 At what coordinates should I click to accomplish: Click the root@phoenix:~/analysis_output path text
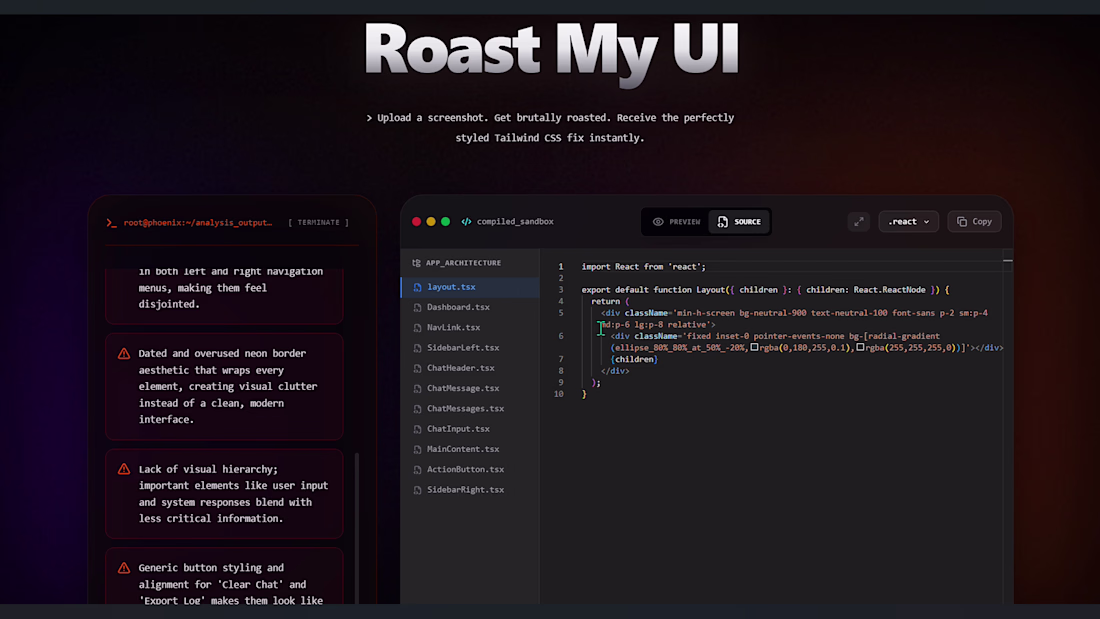(x=198, y=222)
